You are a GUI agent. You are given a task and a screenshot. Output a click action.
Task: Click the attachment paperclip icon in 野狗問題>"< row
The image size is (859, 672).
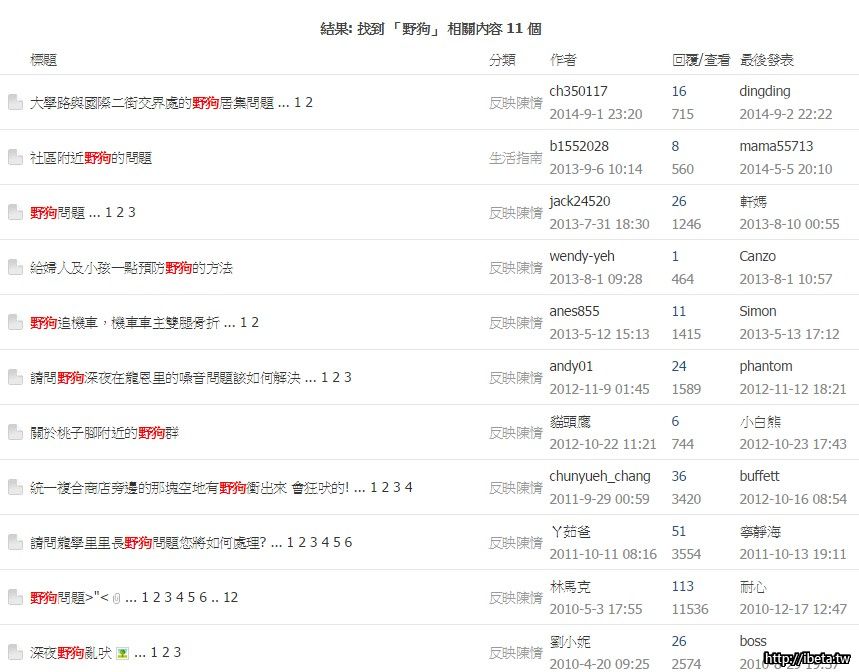116,598
